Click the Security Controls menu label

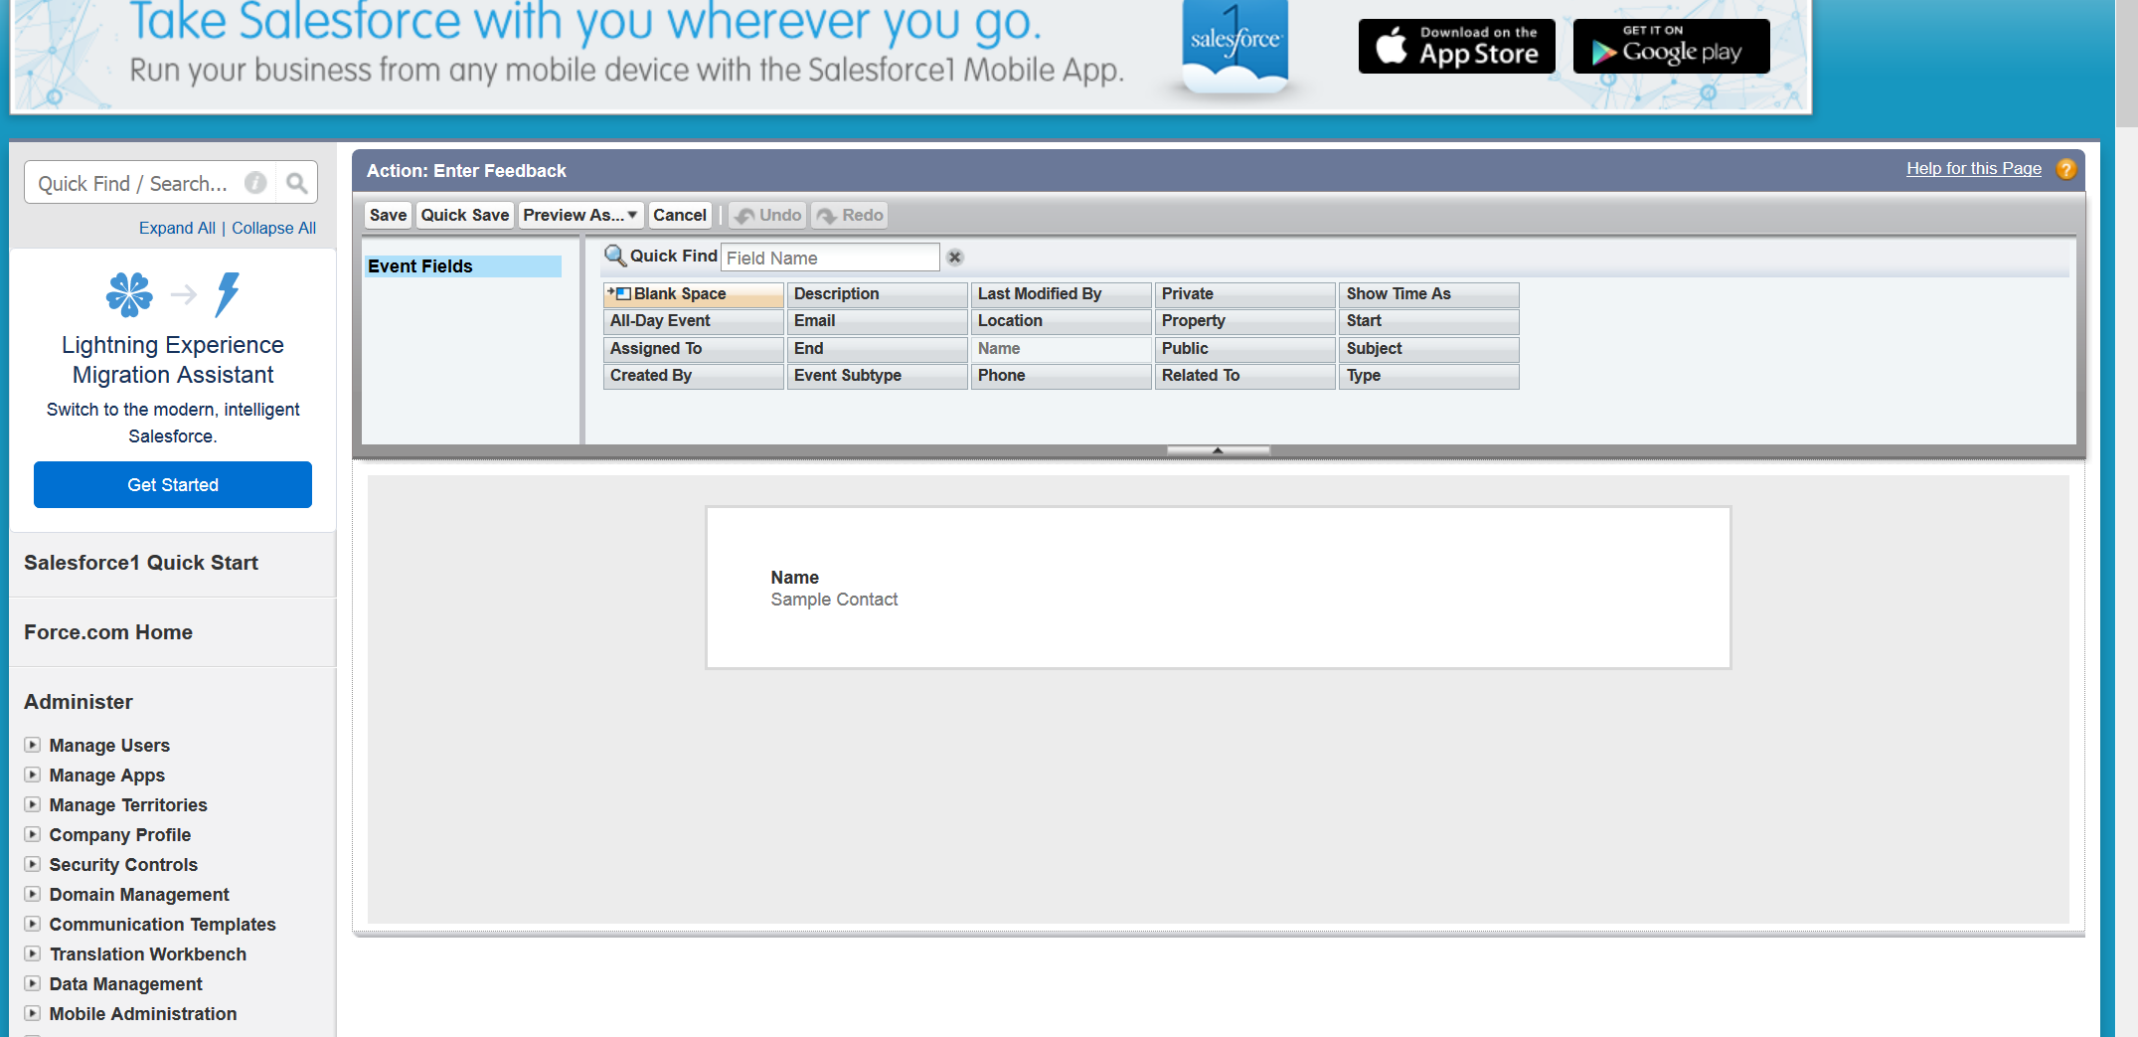123,865
